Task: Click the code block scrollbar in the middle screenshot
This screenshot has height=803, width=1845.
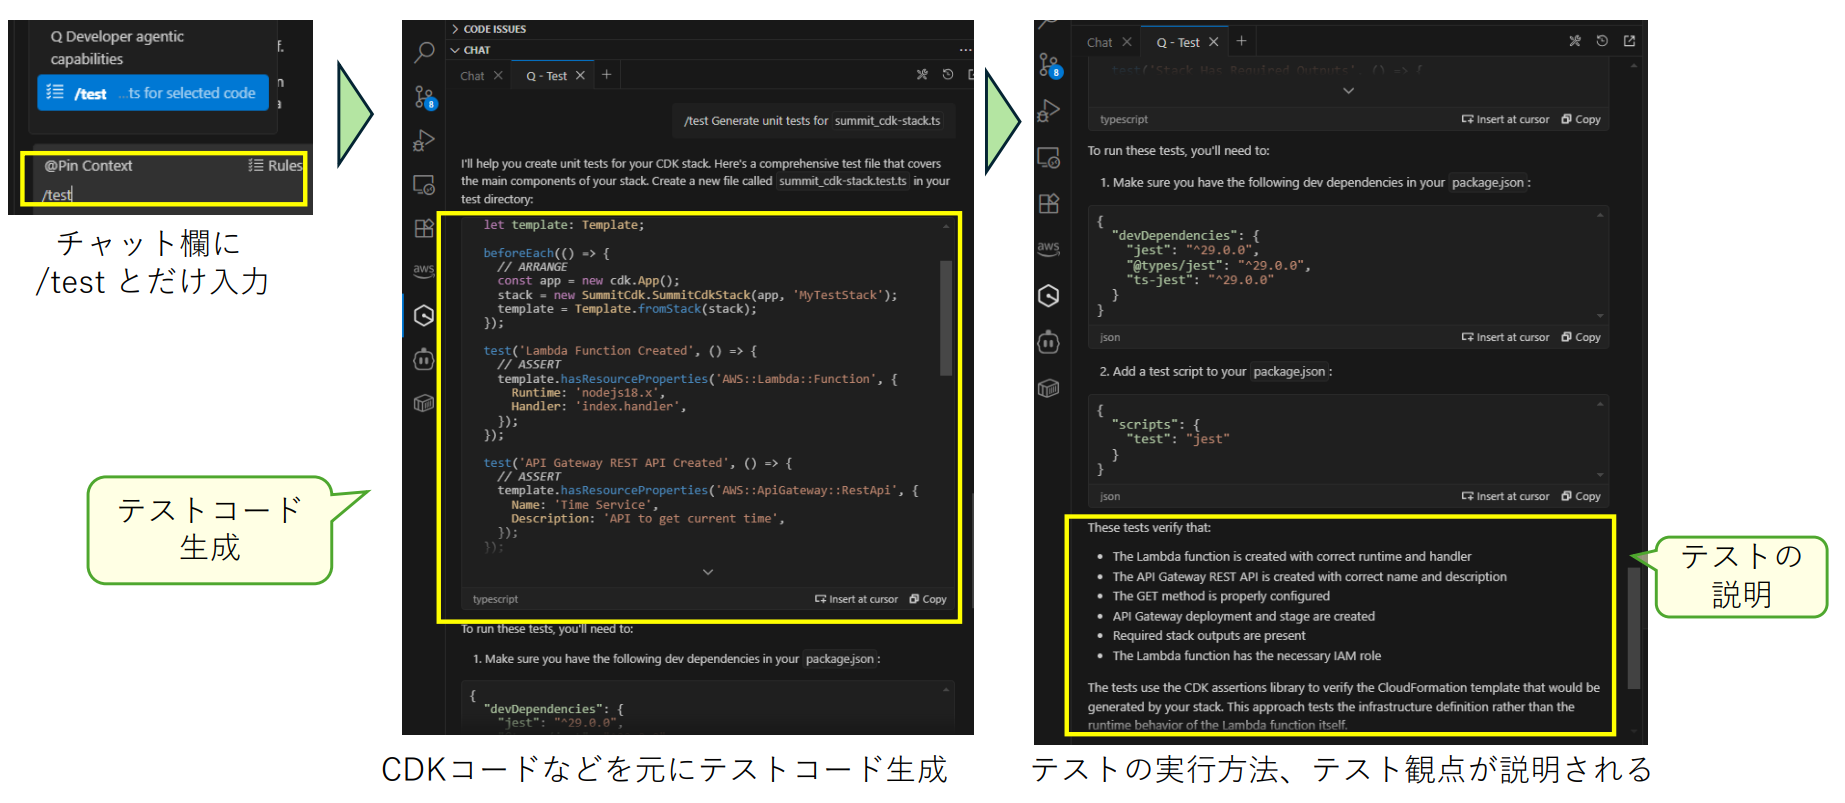Action: point(945,318)
